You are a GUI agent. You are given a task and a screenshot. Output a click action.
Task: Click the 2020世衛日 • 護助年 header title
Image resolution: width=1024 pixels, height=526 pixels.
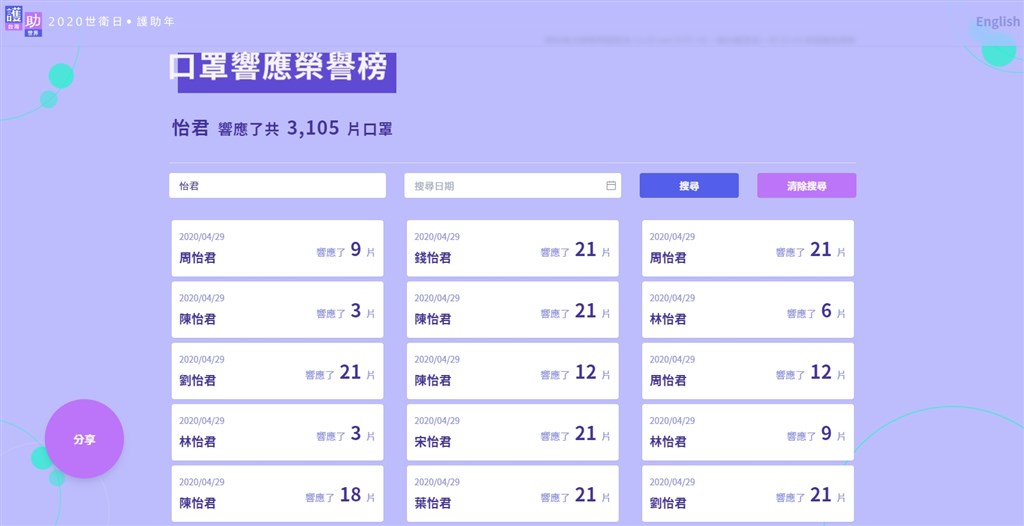[112, 22]
